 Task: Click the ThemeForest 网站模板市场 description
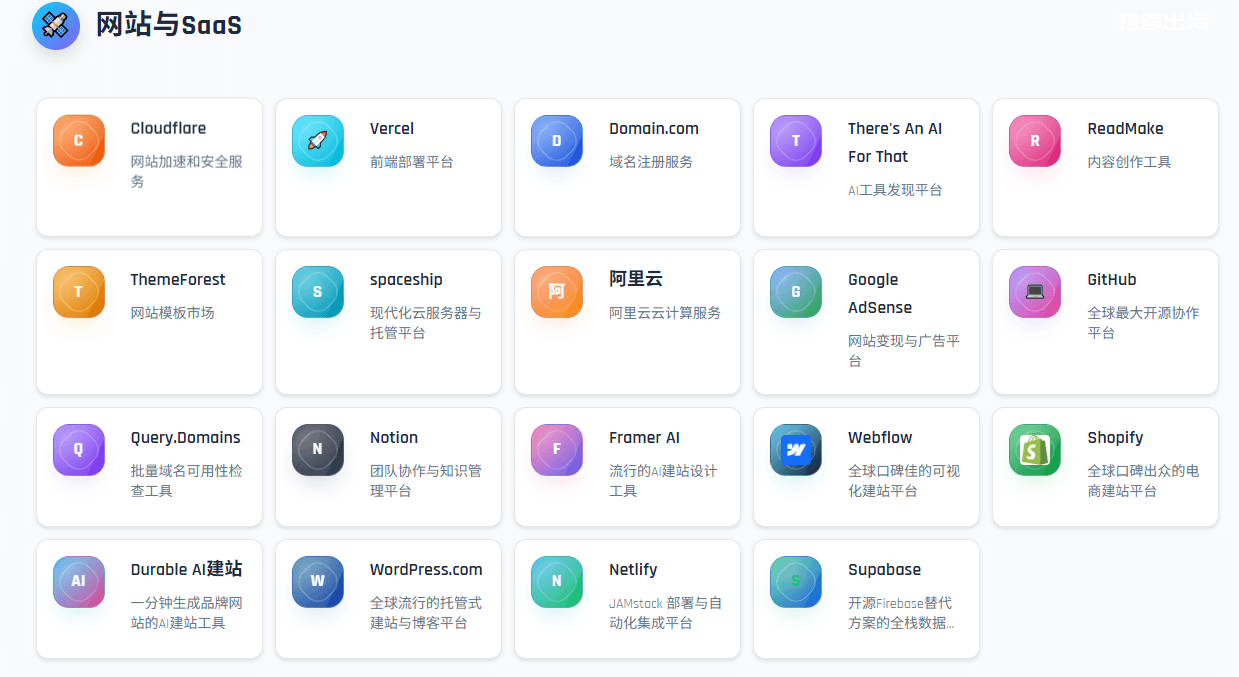(x=172, y=313)
